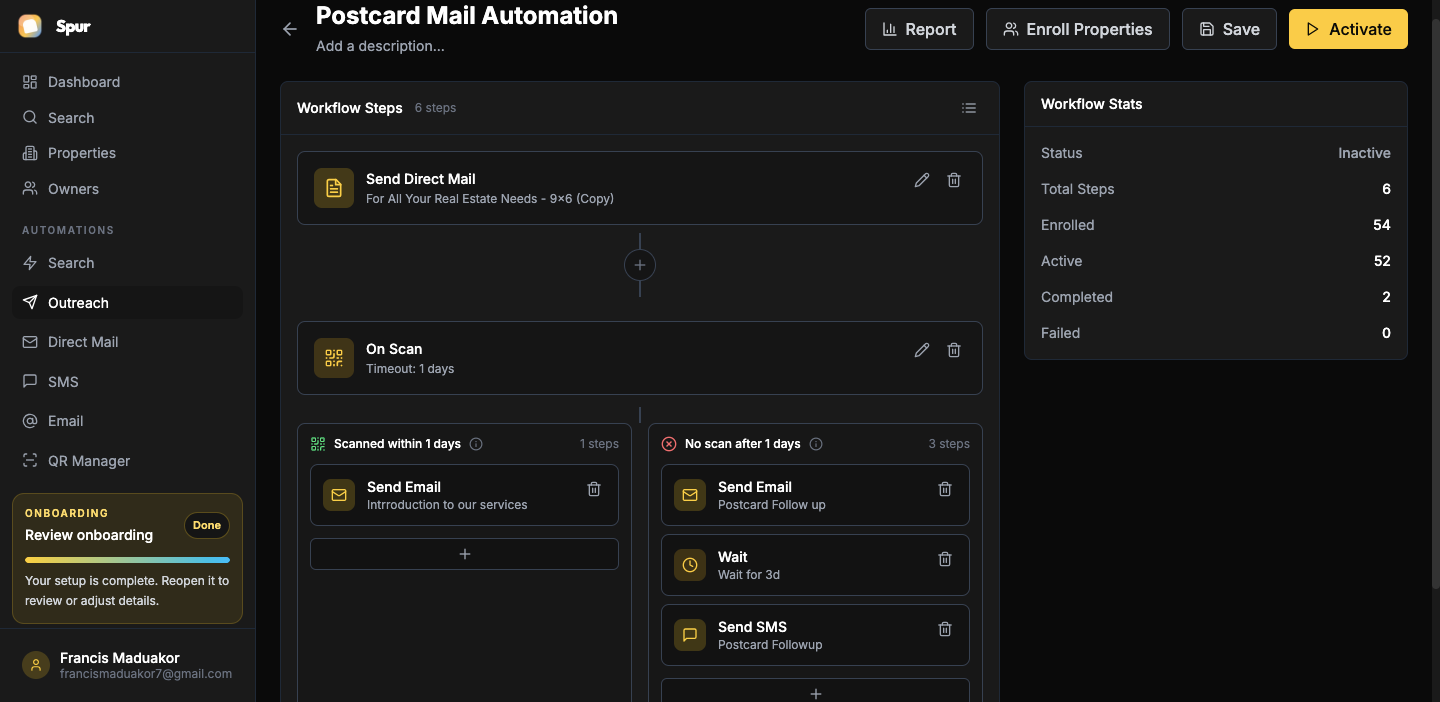Go back using the left arrow
Image resolution: width=1440 pixels, height=702 pixels.
point(290,29)
